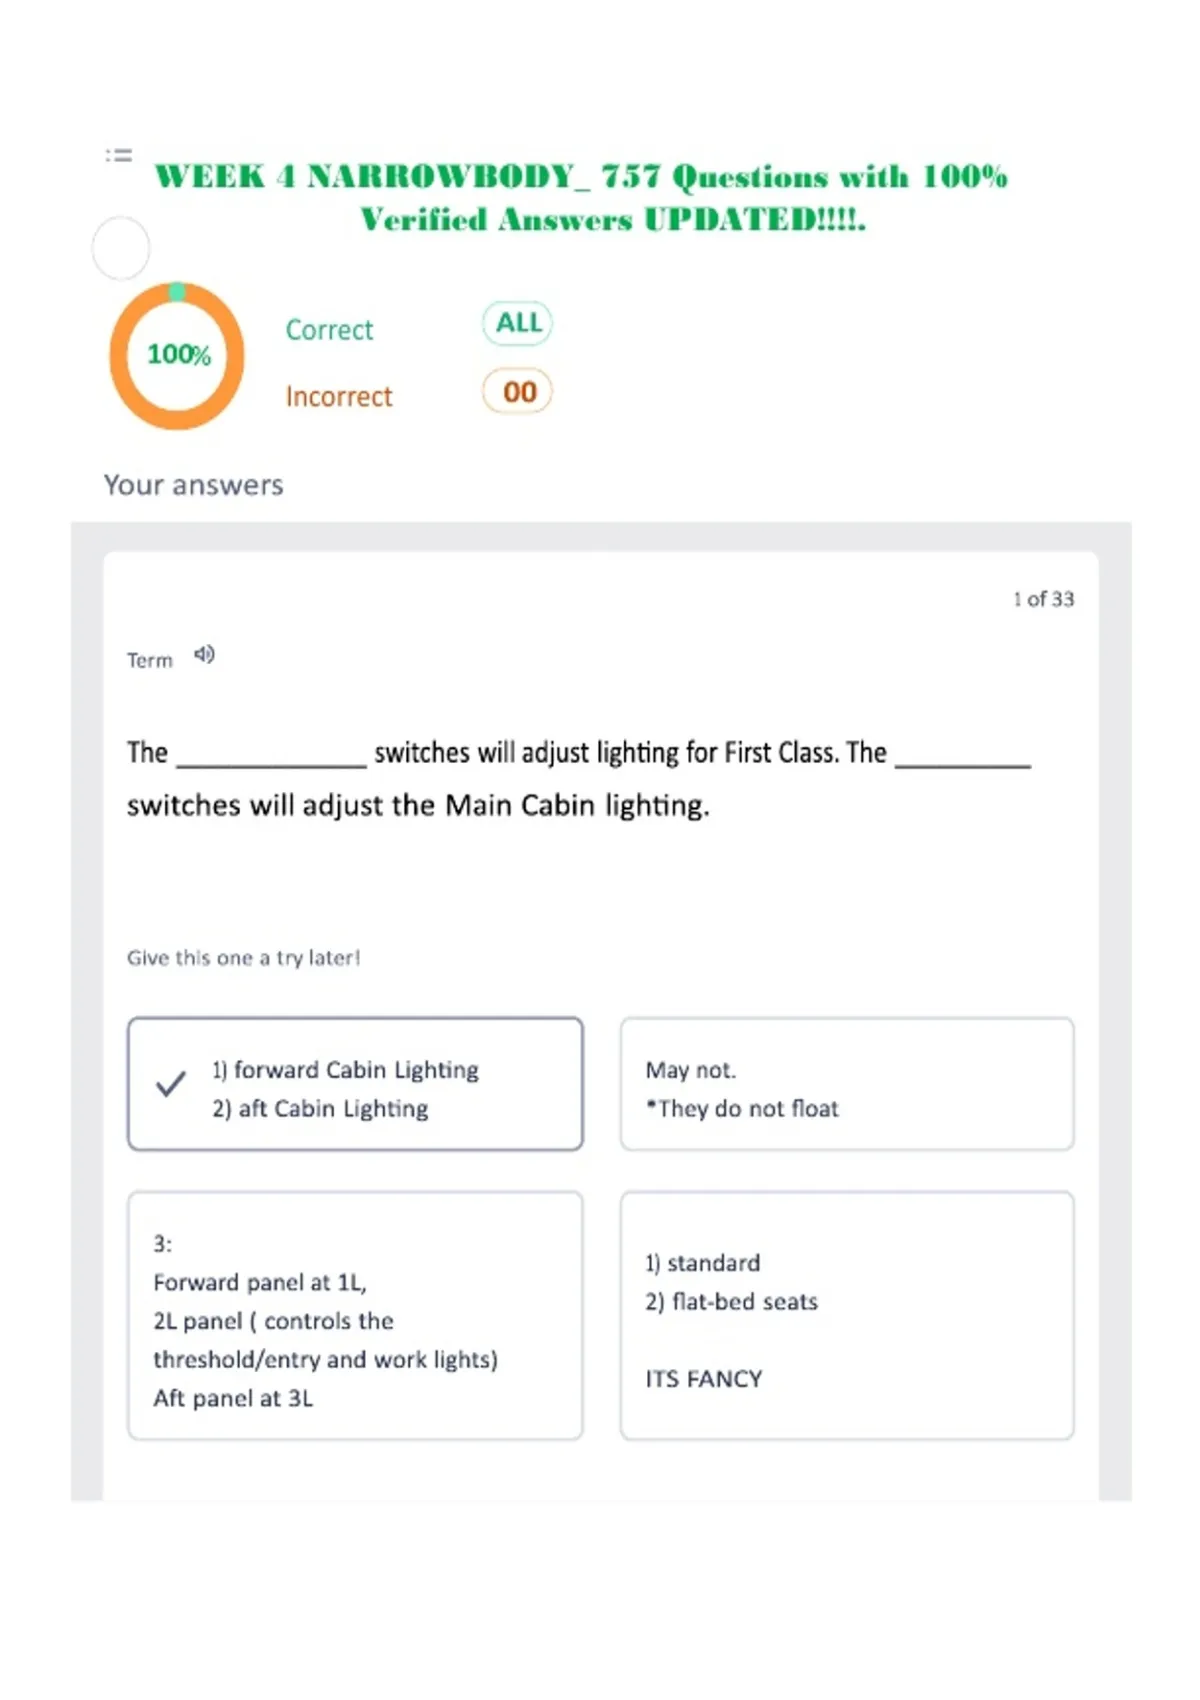The image size is (1200, 1700).
Task: Select the 'May not. They do not float' answer
Action: click(847, 1084)
